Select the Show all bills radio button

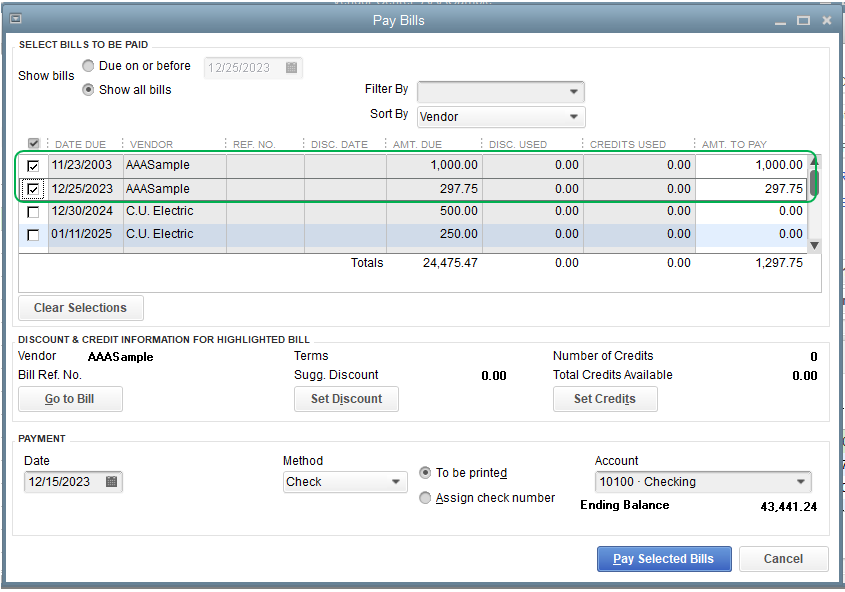(88, 89)
